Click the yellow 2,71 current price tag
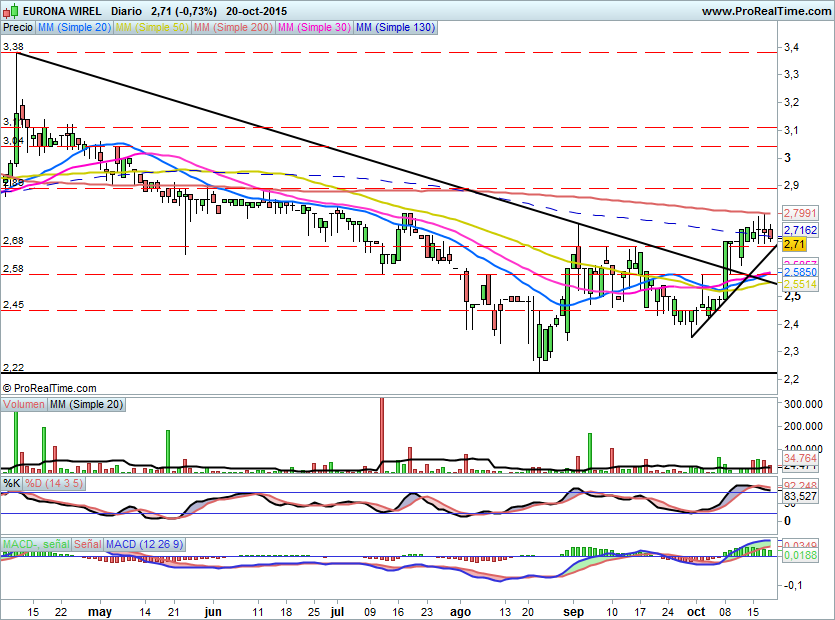835x620 pixels. coord(795,244)
